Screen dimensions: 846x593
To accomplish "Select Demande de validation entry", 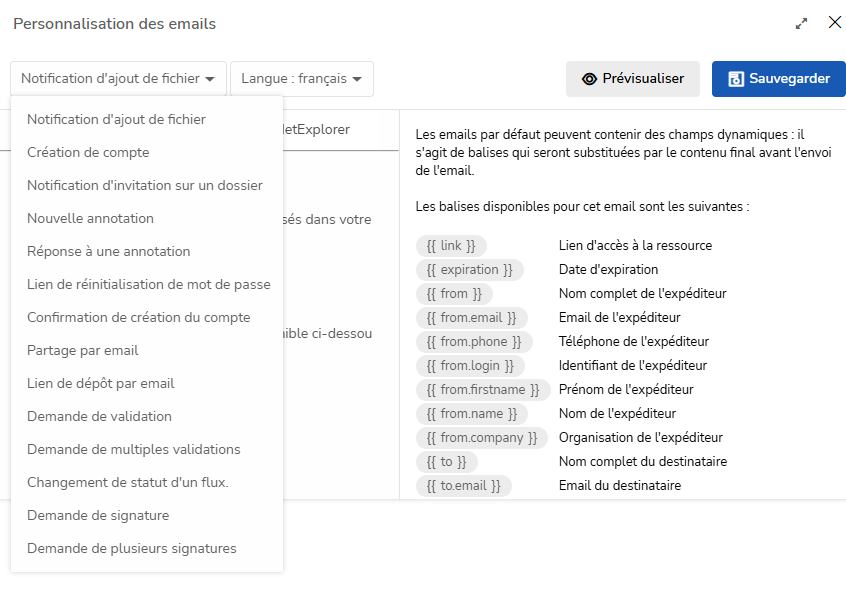I will (x=99, y=417).
